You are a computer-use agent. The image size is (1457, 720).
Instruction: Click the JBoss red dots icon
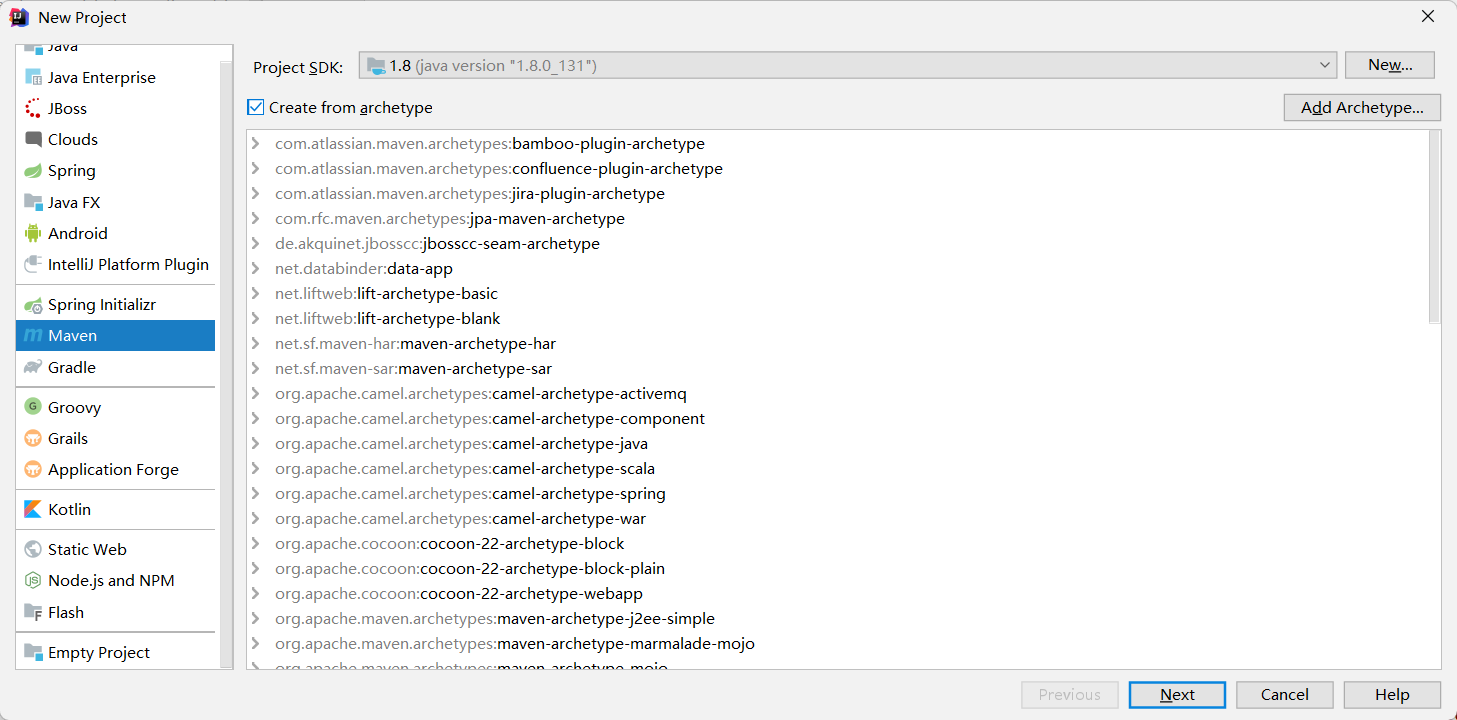coord(33,108)
